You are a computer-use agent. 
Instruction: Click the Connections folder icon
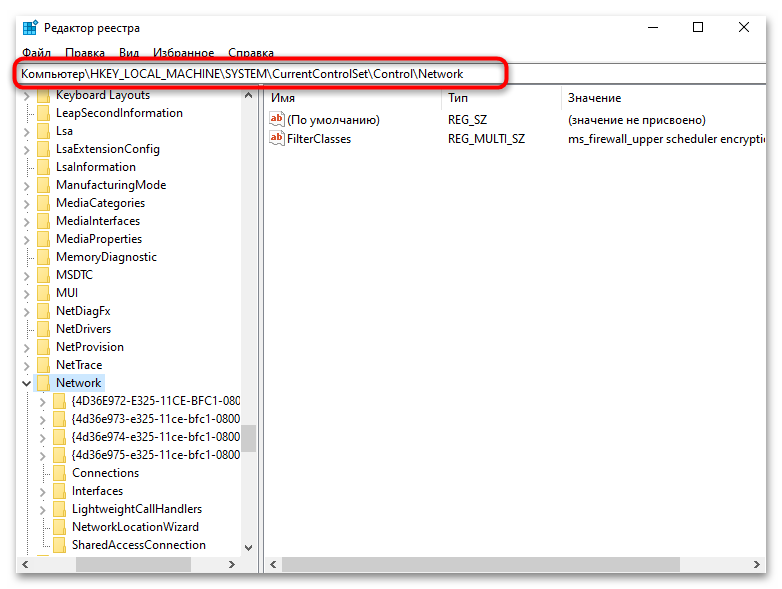(59, 473)
